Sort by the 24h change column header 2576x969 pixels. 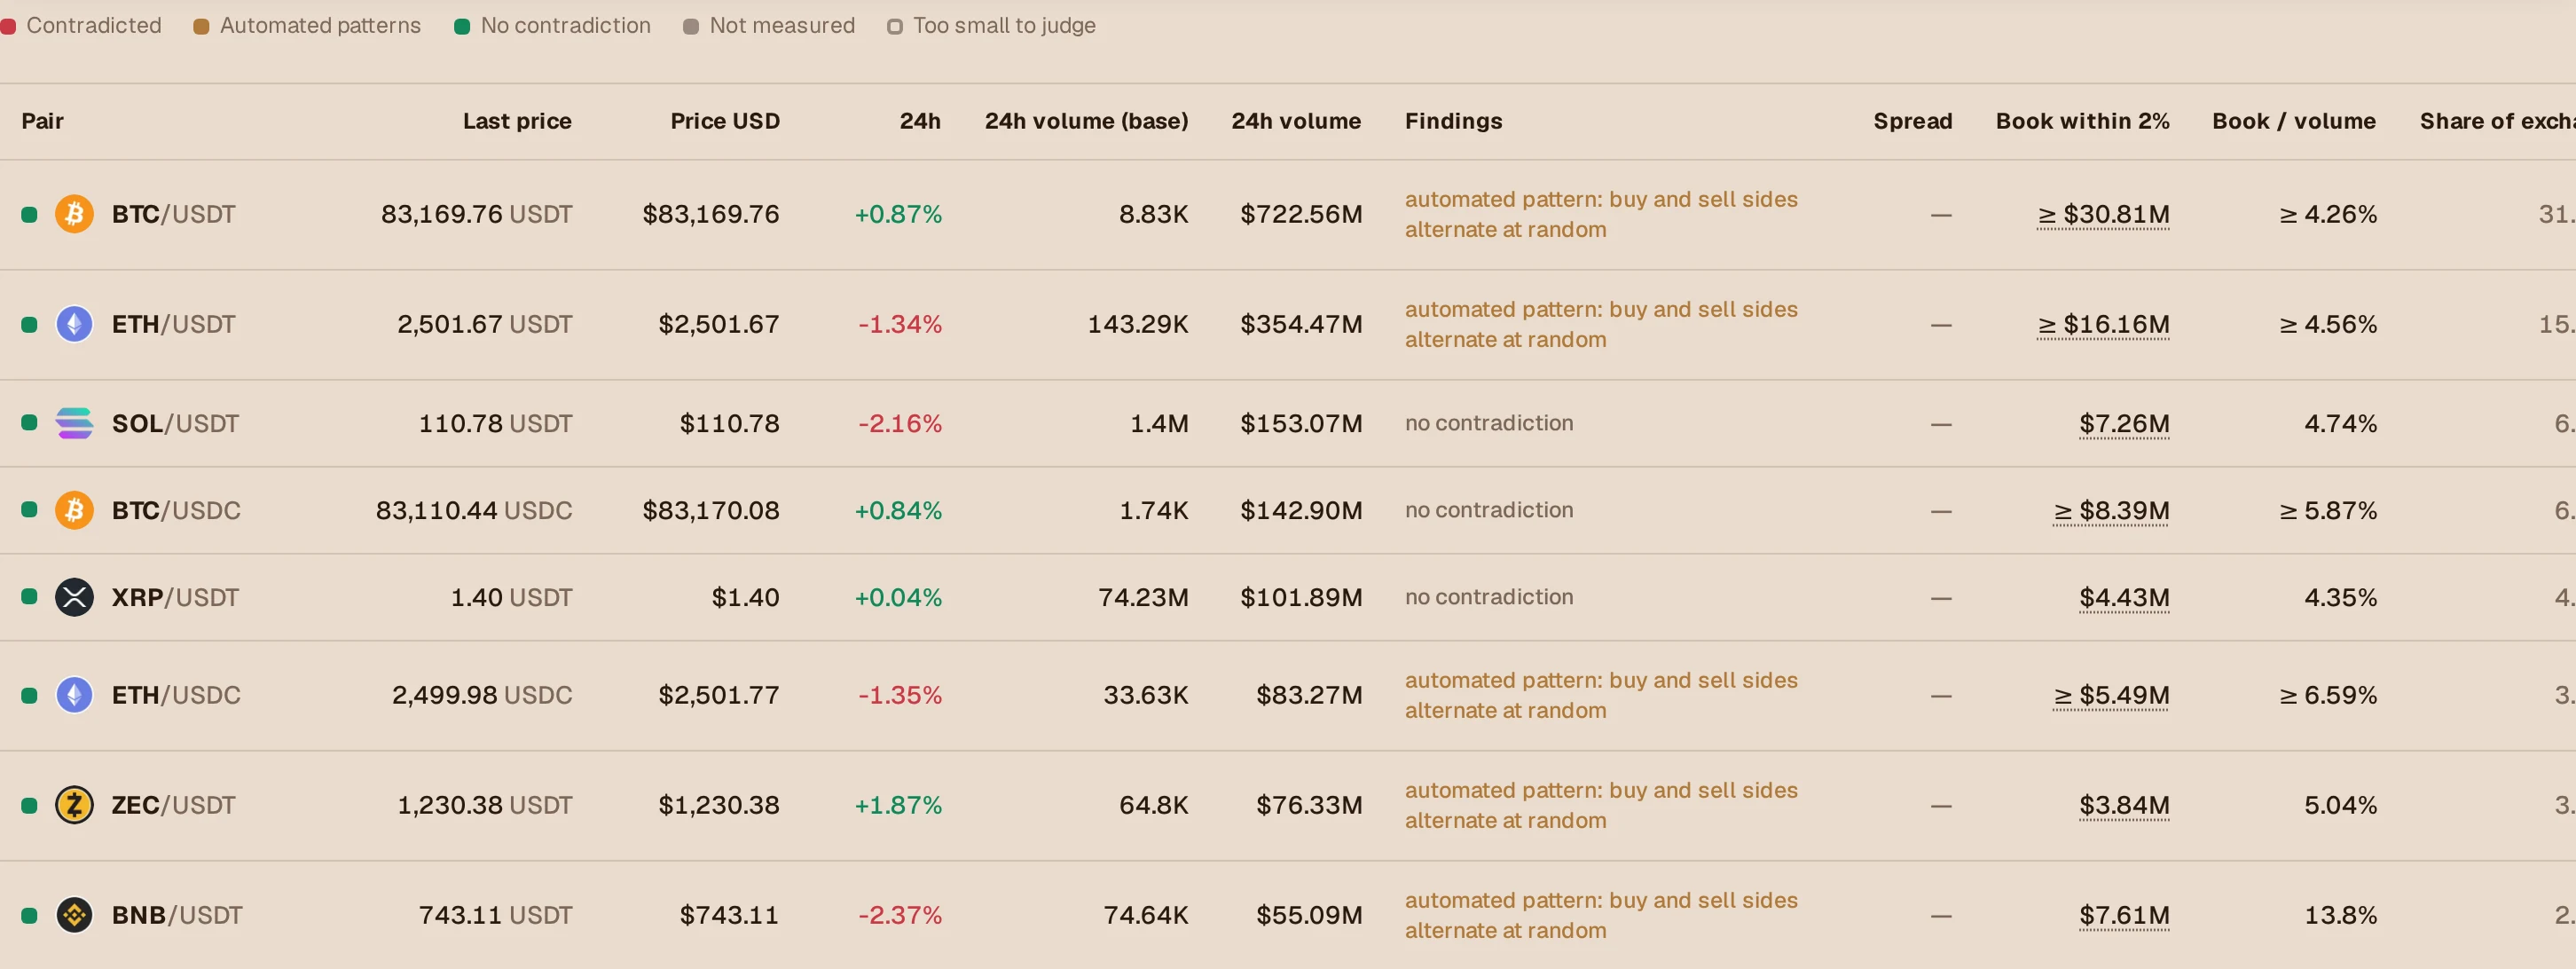click(920, 121)
